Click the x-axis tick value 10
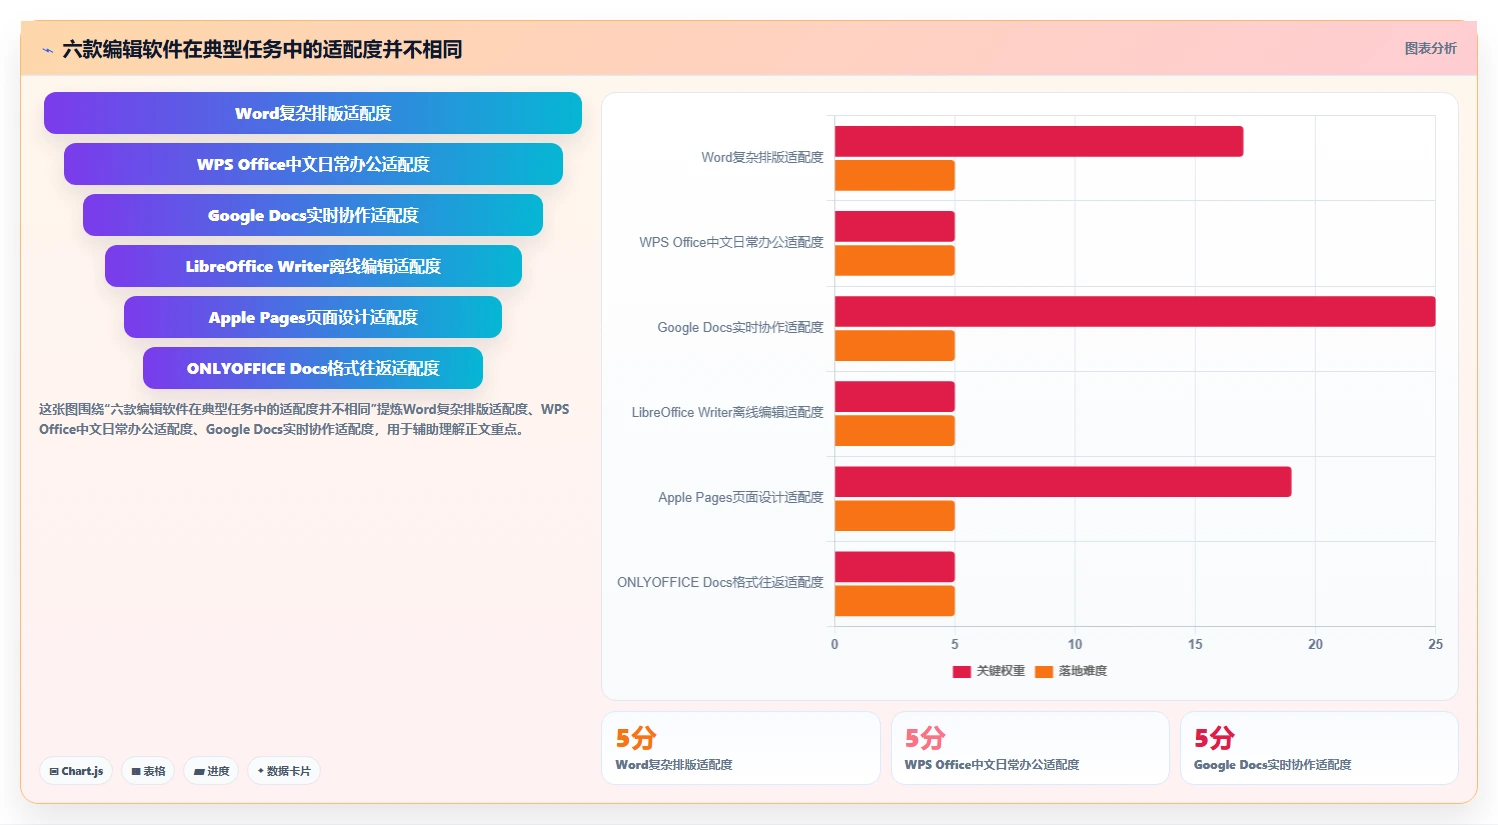The height and width of the screenshot is (825, 1498). (1075, 644)
